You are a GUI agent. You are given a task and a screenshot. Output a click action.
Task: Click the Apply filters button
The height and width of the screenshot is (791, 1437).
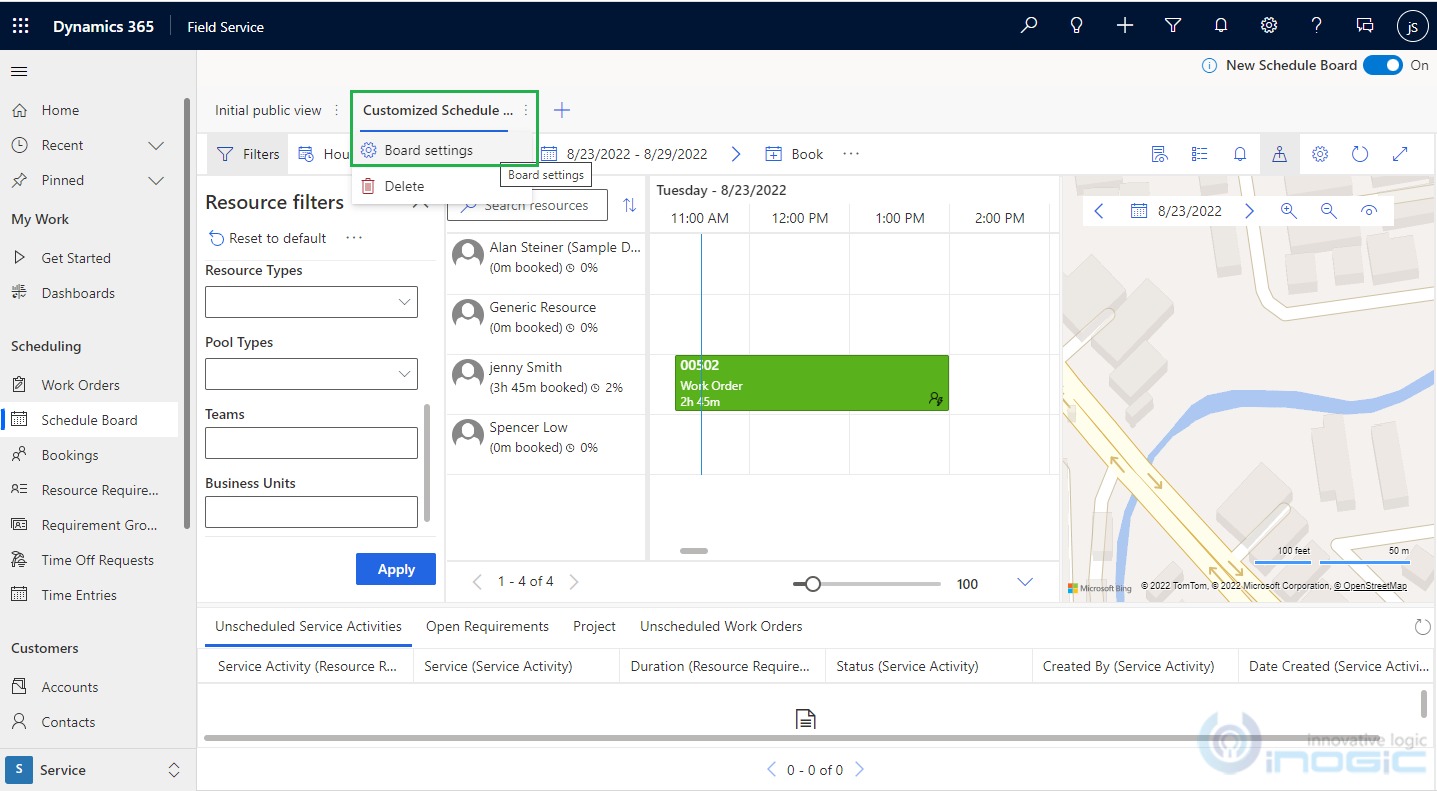pos(395,569)
